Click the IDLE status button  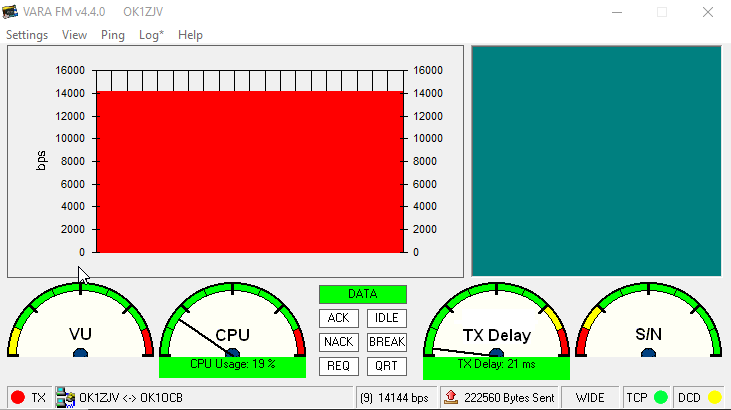pyautogui.click(x=386, y=318)
